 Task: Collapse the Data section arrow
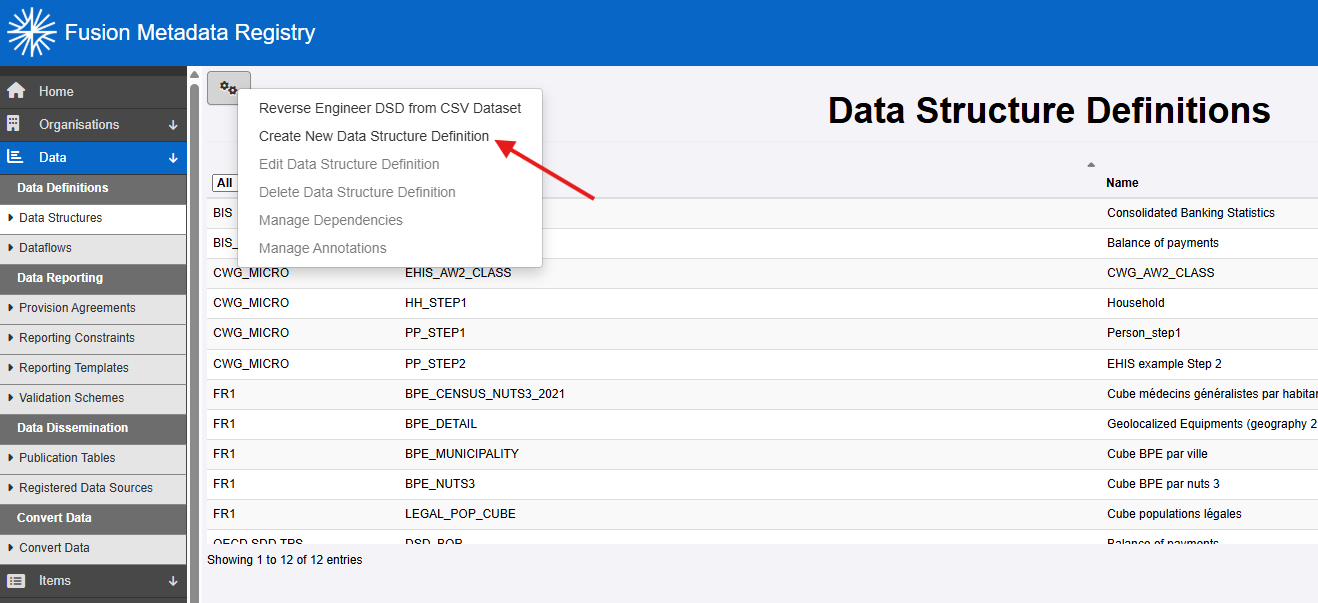(173, 158)
